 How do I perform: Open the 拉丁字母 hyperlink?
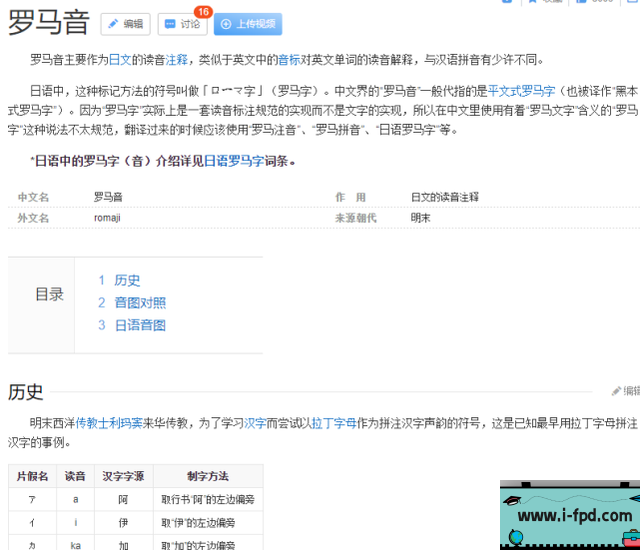(334, 423)
